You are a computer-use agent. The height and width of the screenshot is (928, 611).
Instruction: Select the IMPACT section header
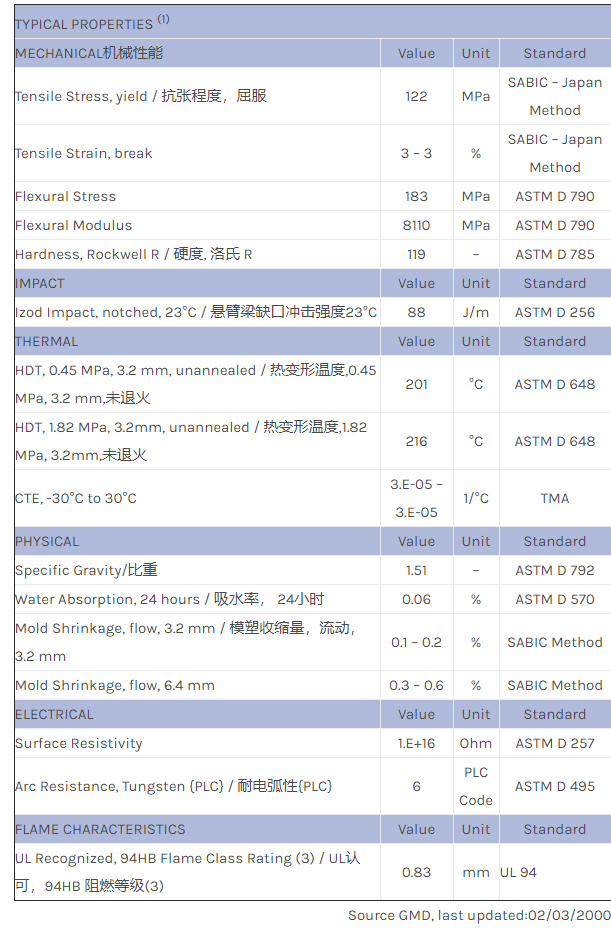click(40, 283)
